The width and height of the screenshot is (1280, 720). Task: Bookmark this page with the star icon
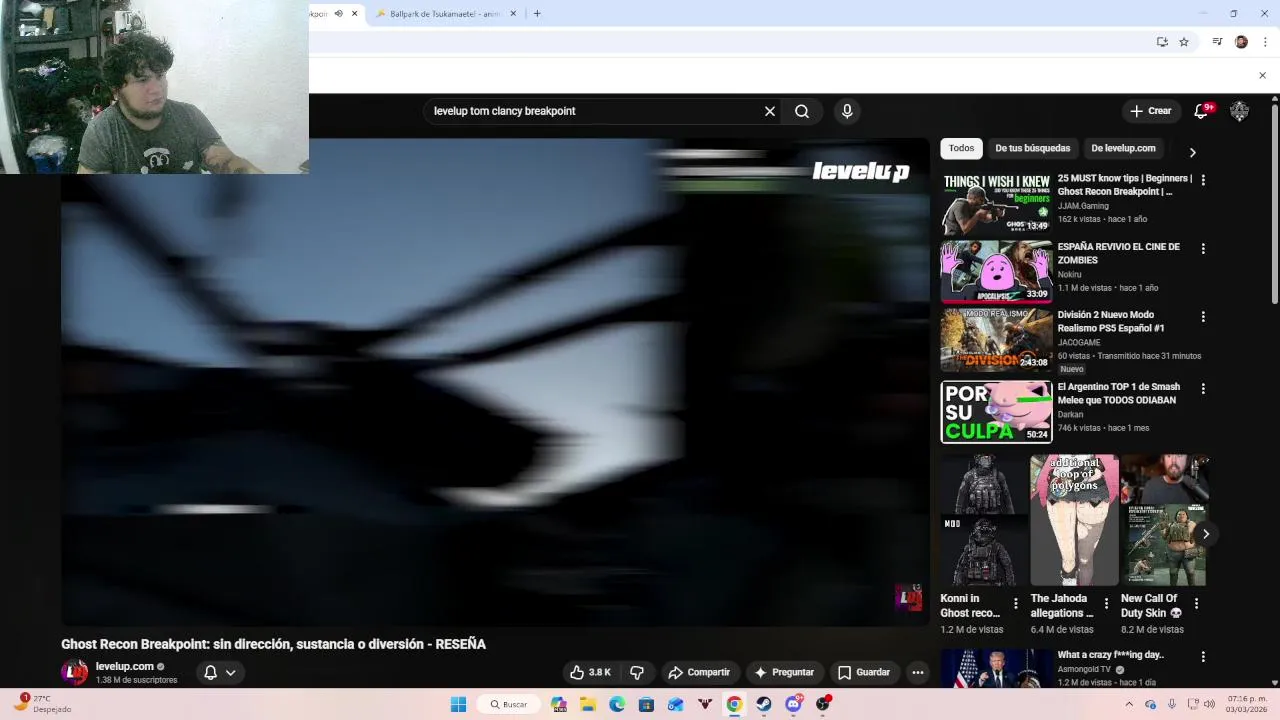[1184, 42]
